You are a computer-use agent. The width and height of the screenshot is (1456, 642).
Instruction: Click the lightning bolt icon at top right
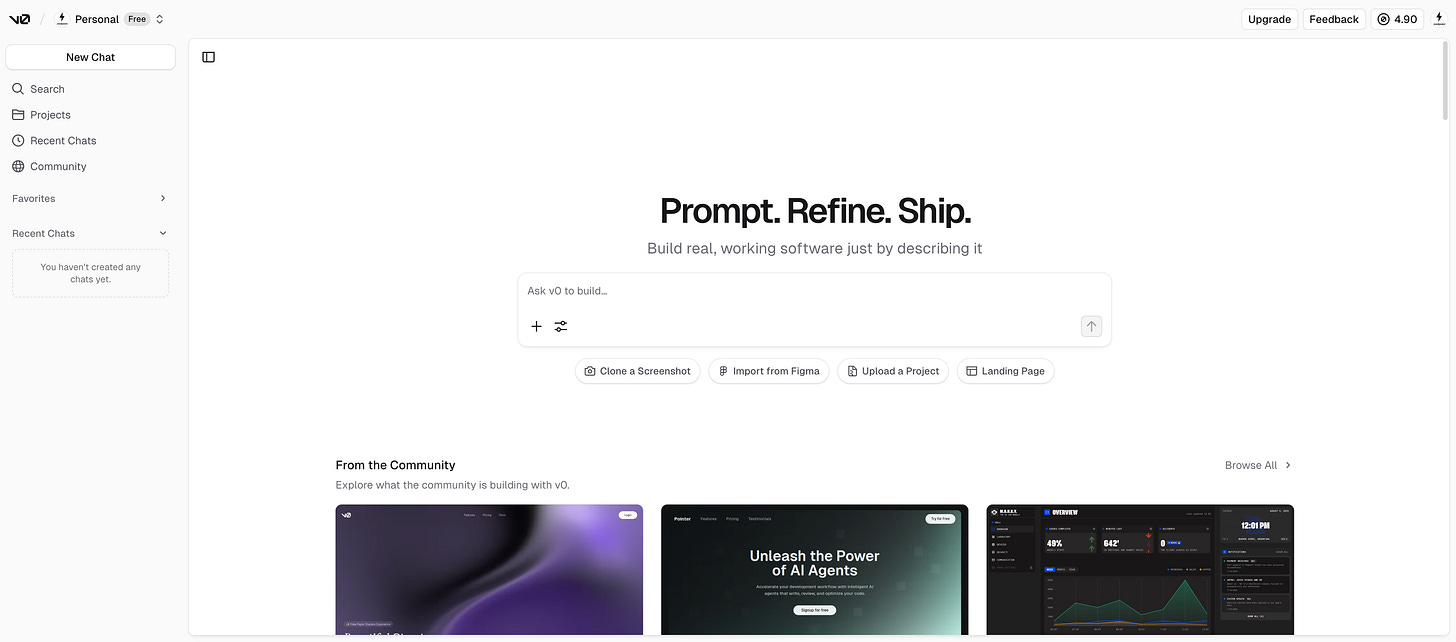[x=1439, y=19]
